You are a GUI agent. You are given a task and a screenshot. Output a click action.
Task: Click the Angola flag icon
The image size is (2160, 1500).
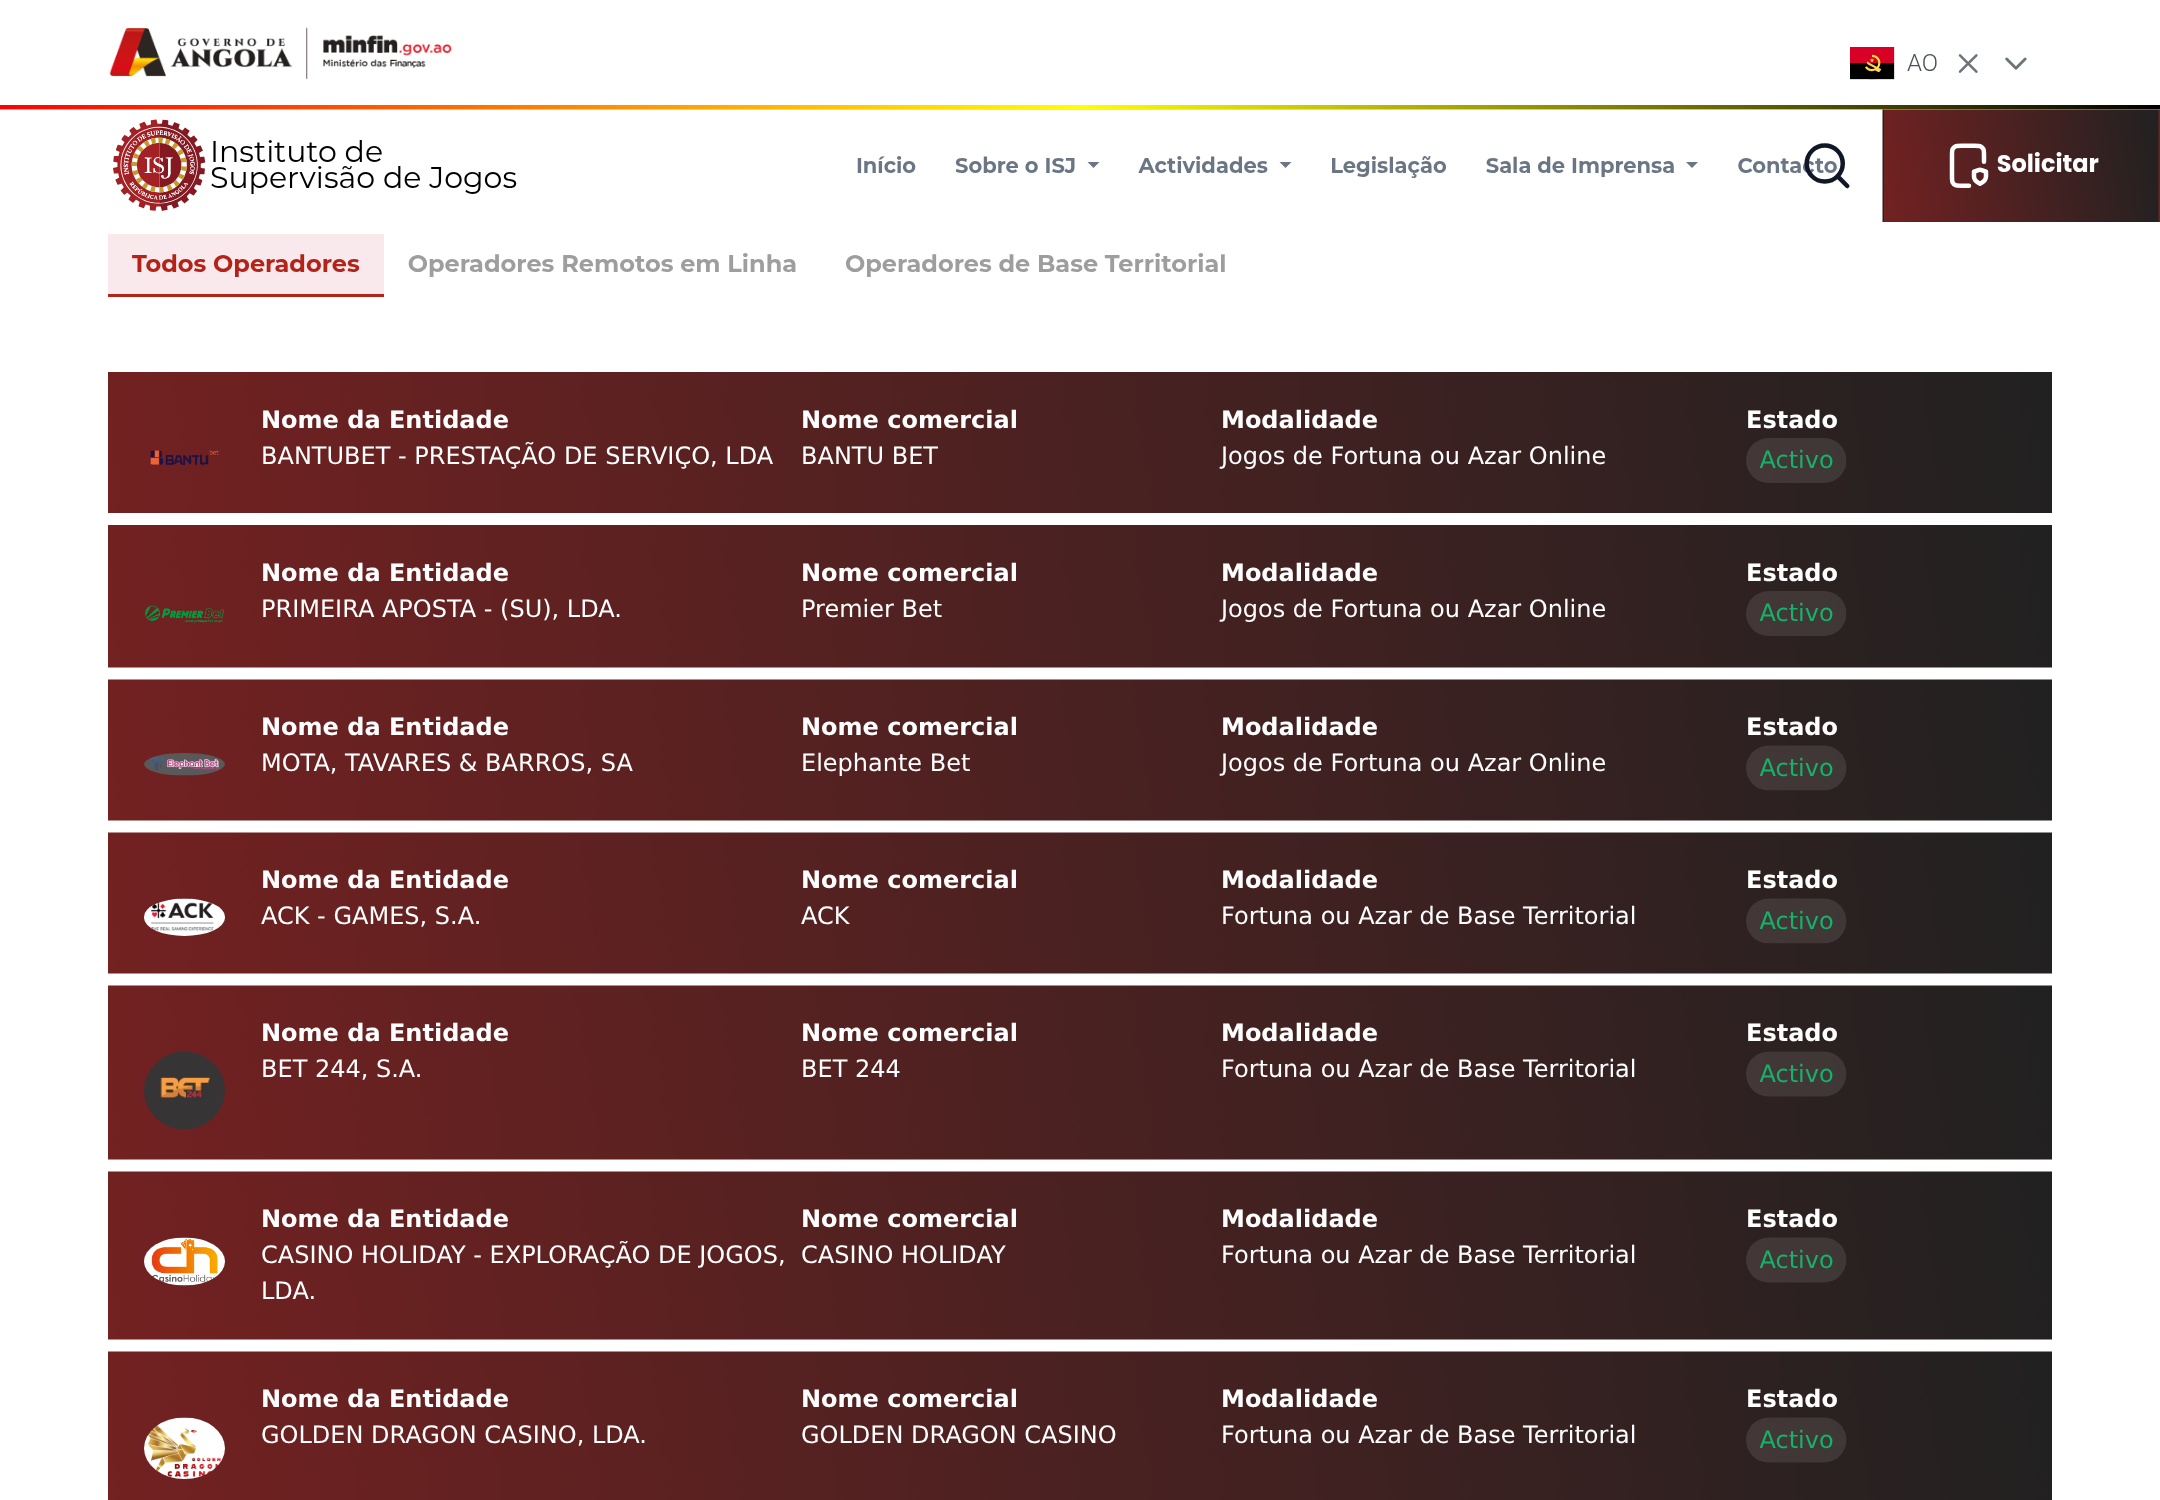(1871, 63)
